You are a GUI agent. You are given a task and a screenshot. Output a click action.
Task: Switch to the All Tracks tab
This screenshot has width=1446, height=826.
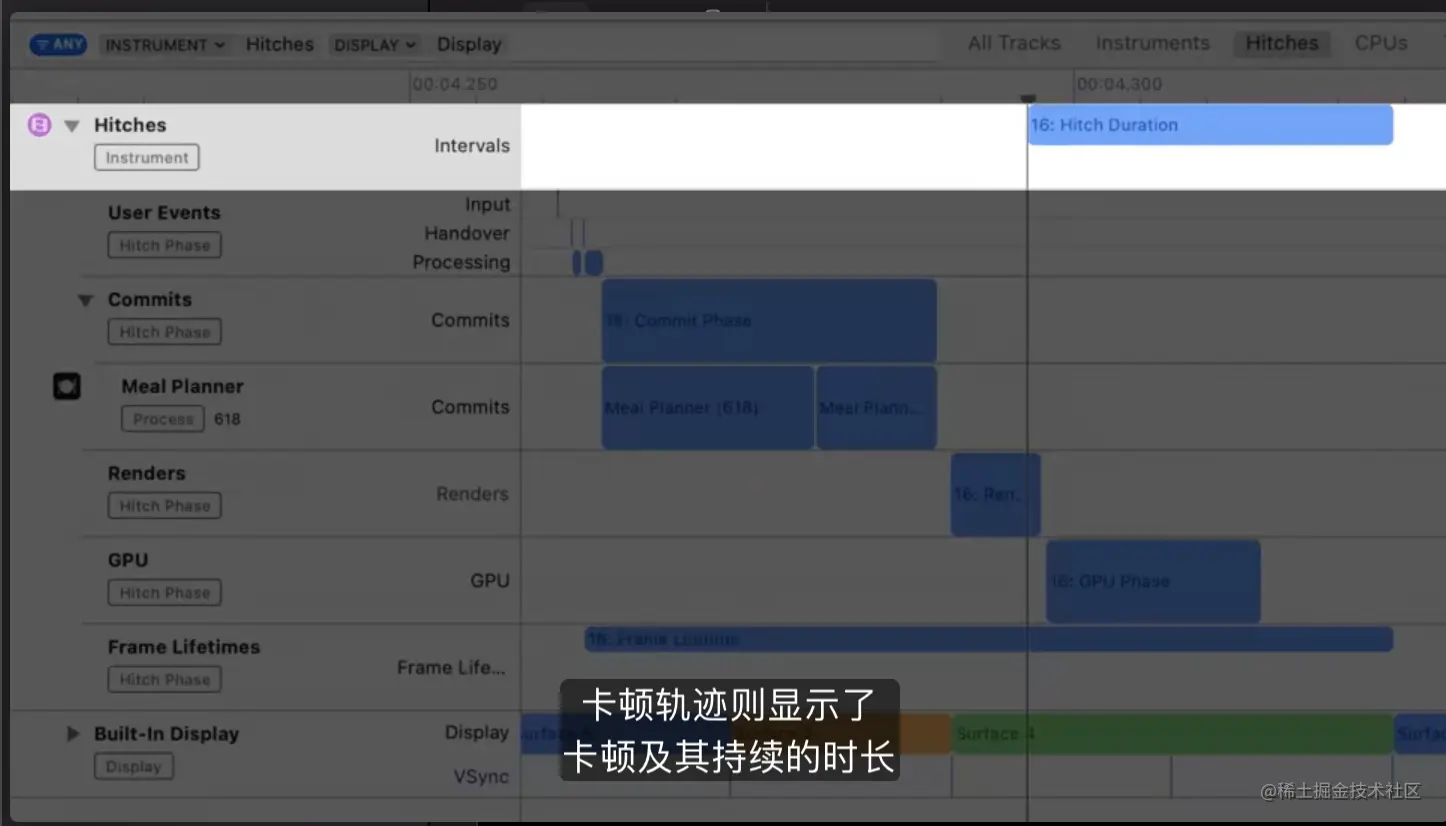click(x=1014, y=43)
